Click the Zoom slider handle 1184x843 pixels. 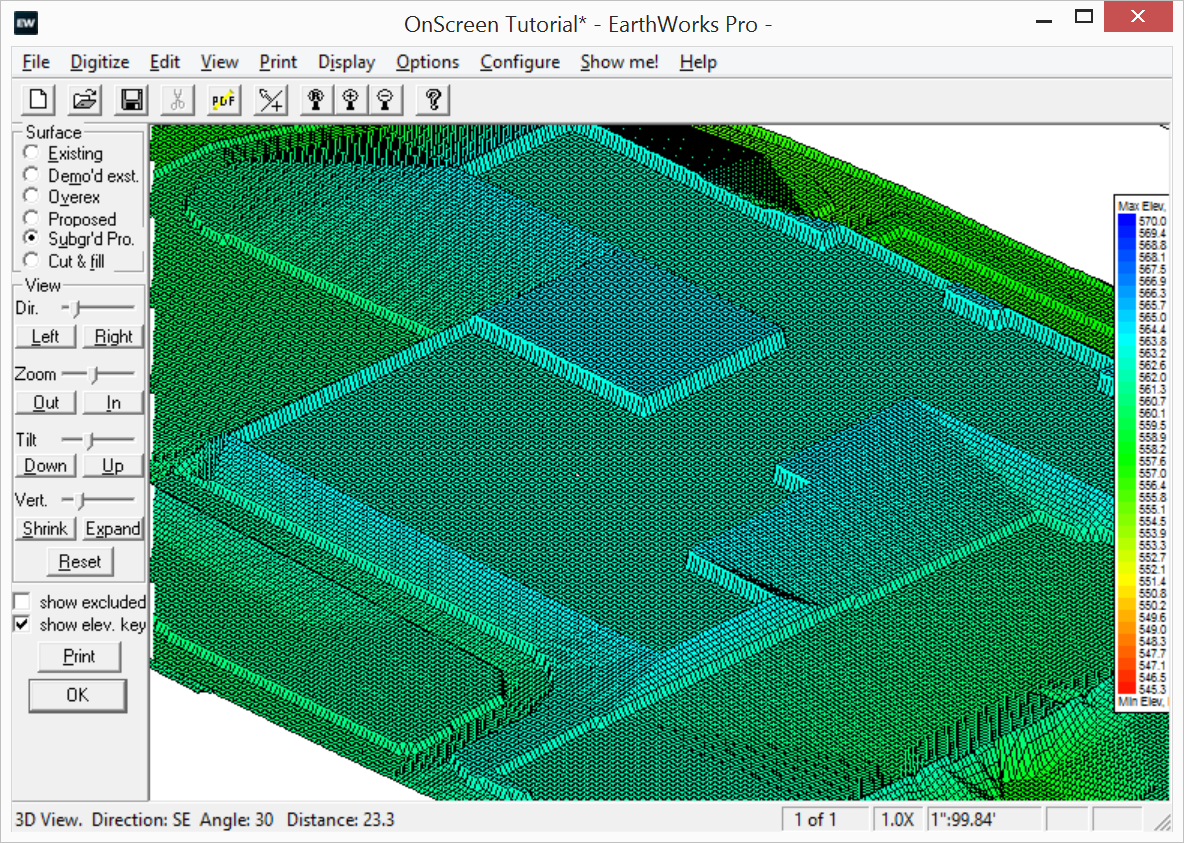click(x=94, y=373)
